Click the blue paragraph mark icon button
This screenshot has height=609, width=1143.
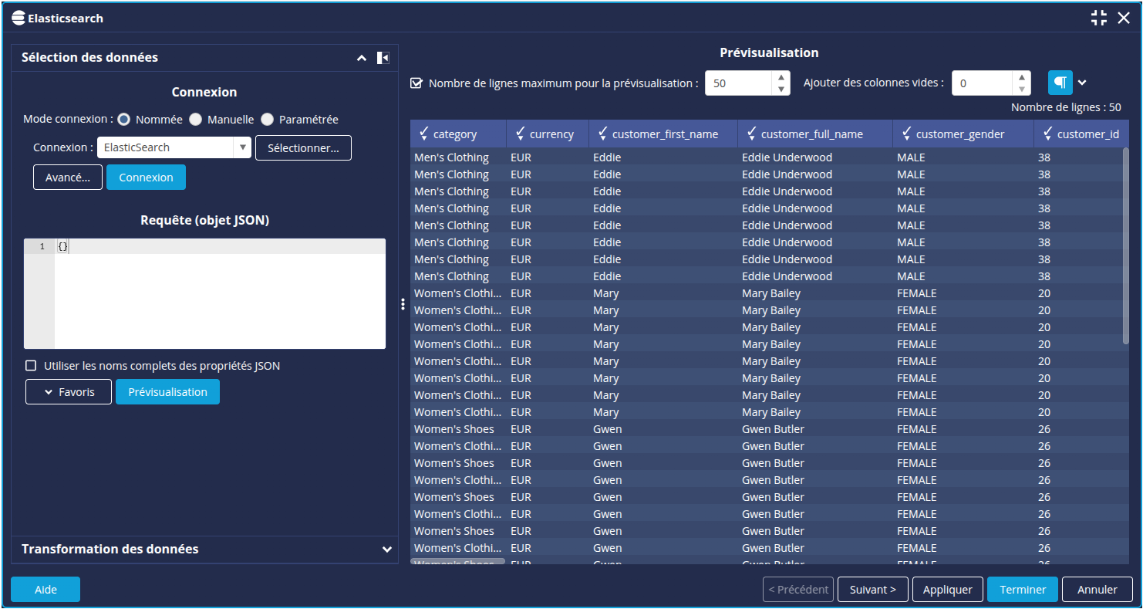(x=1060, y=83)
